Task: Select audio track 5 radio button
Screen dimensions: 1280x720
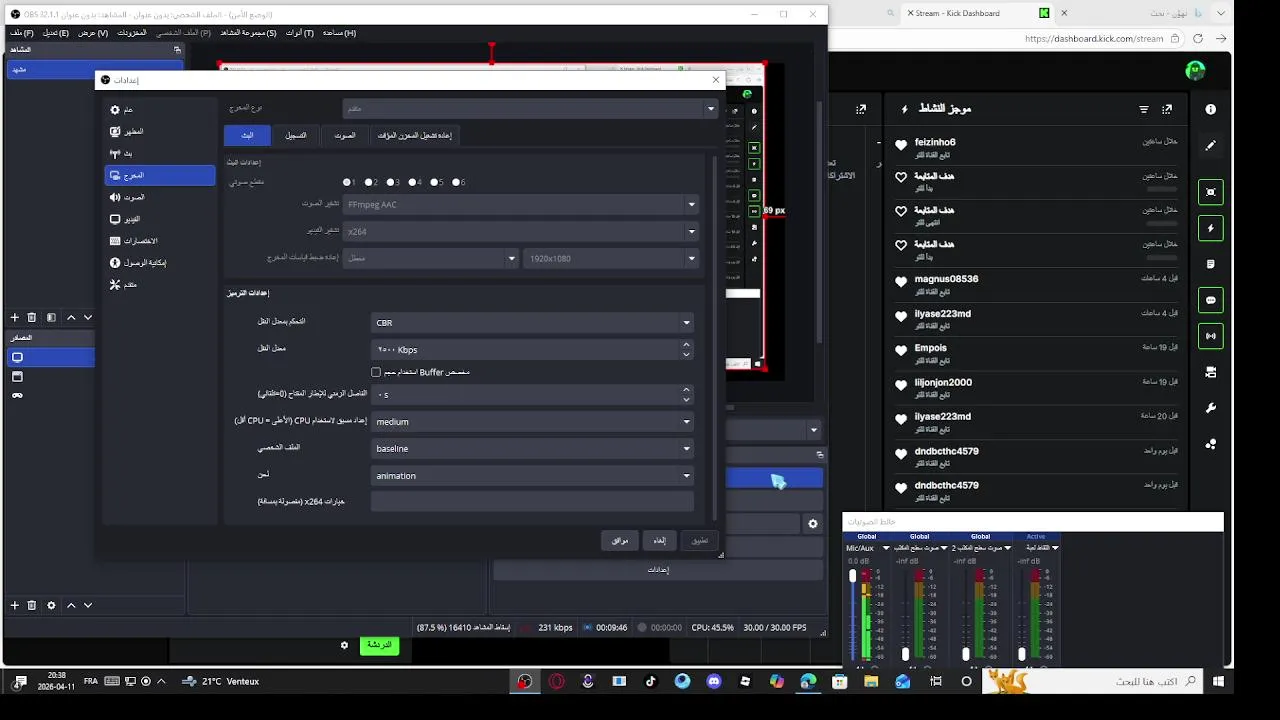Action: click(x=435, y=182)
